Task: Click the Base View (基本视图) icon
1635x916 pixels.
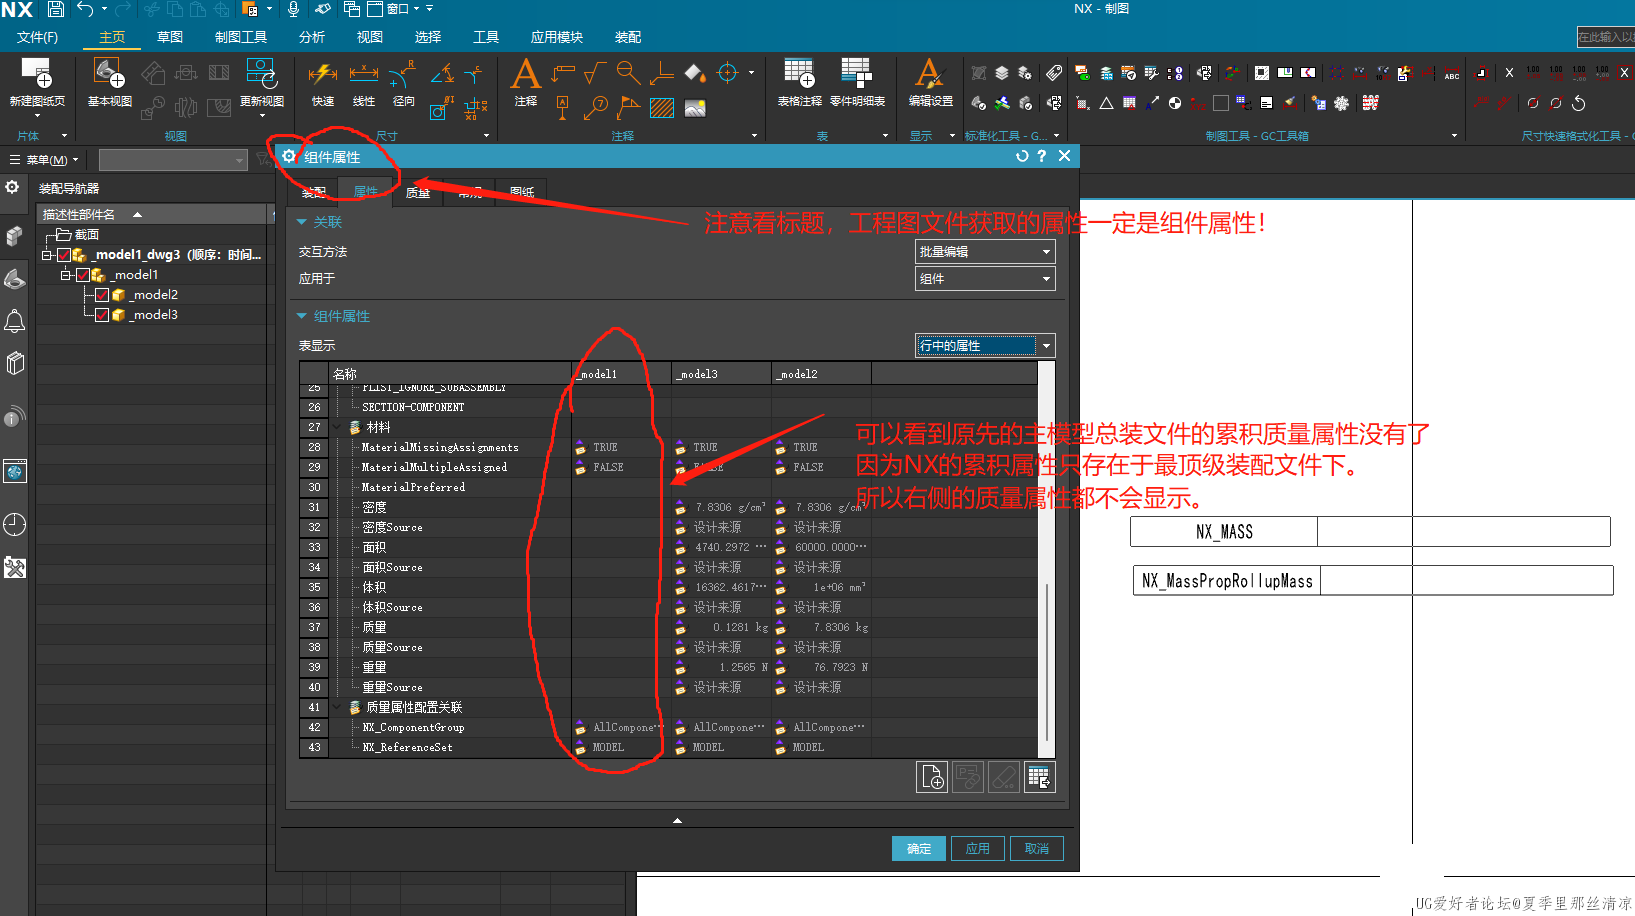Action: click(x=109, y=73)
